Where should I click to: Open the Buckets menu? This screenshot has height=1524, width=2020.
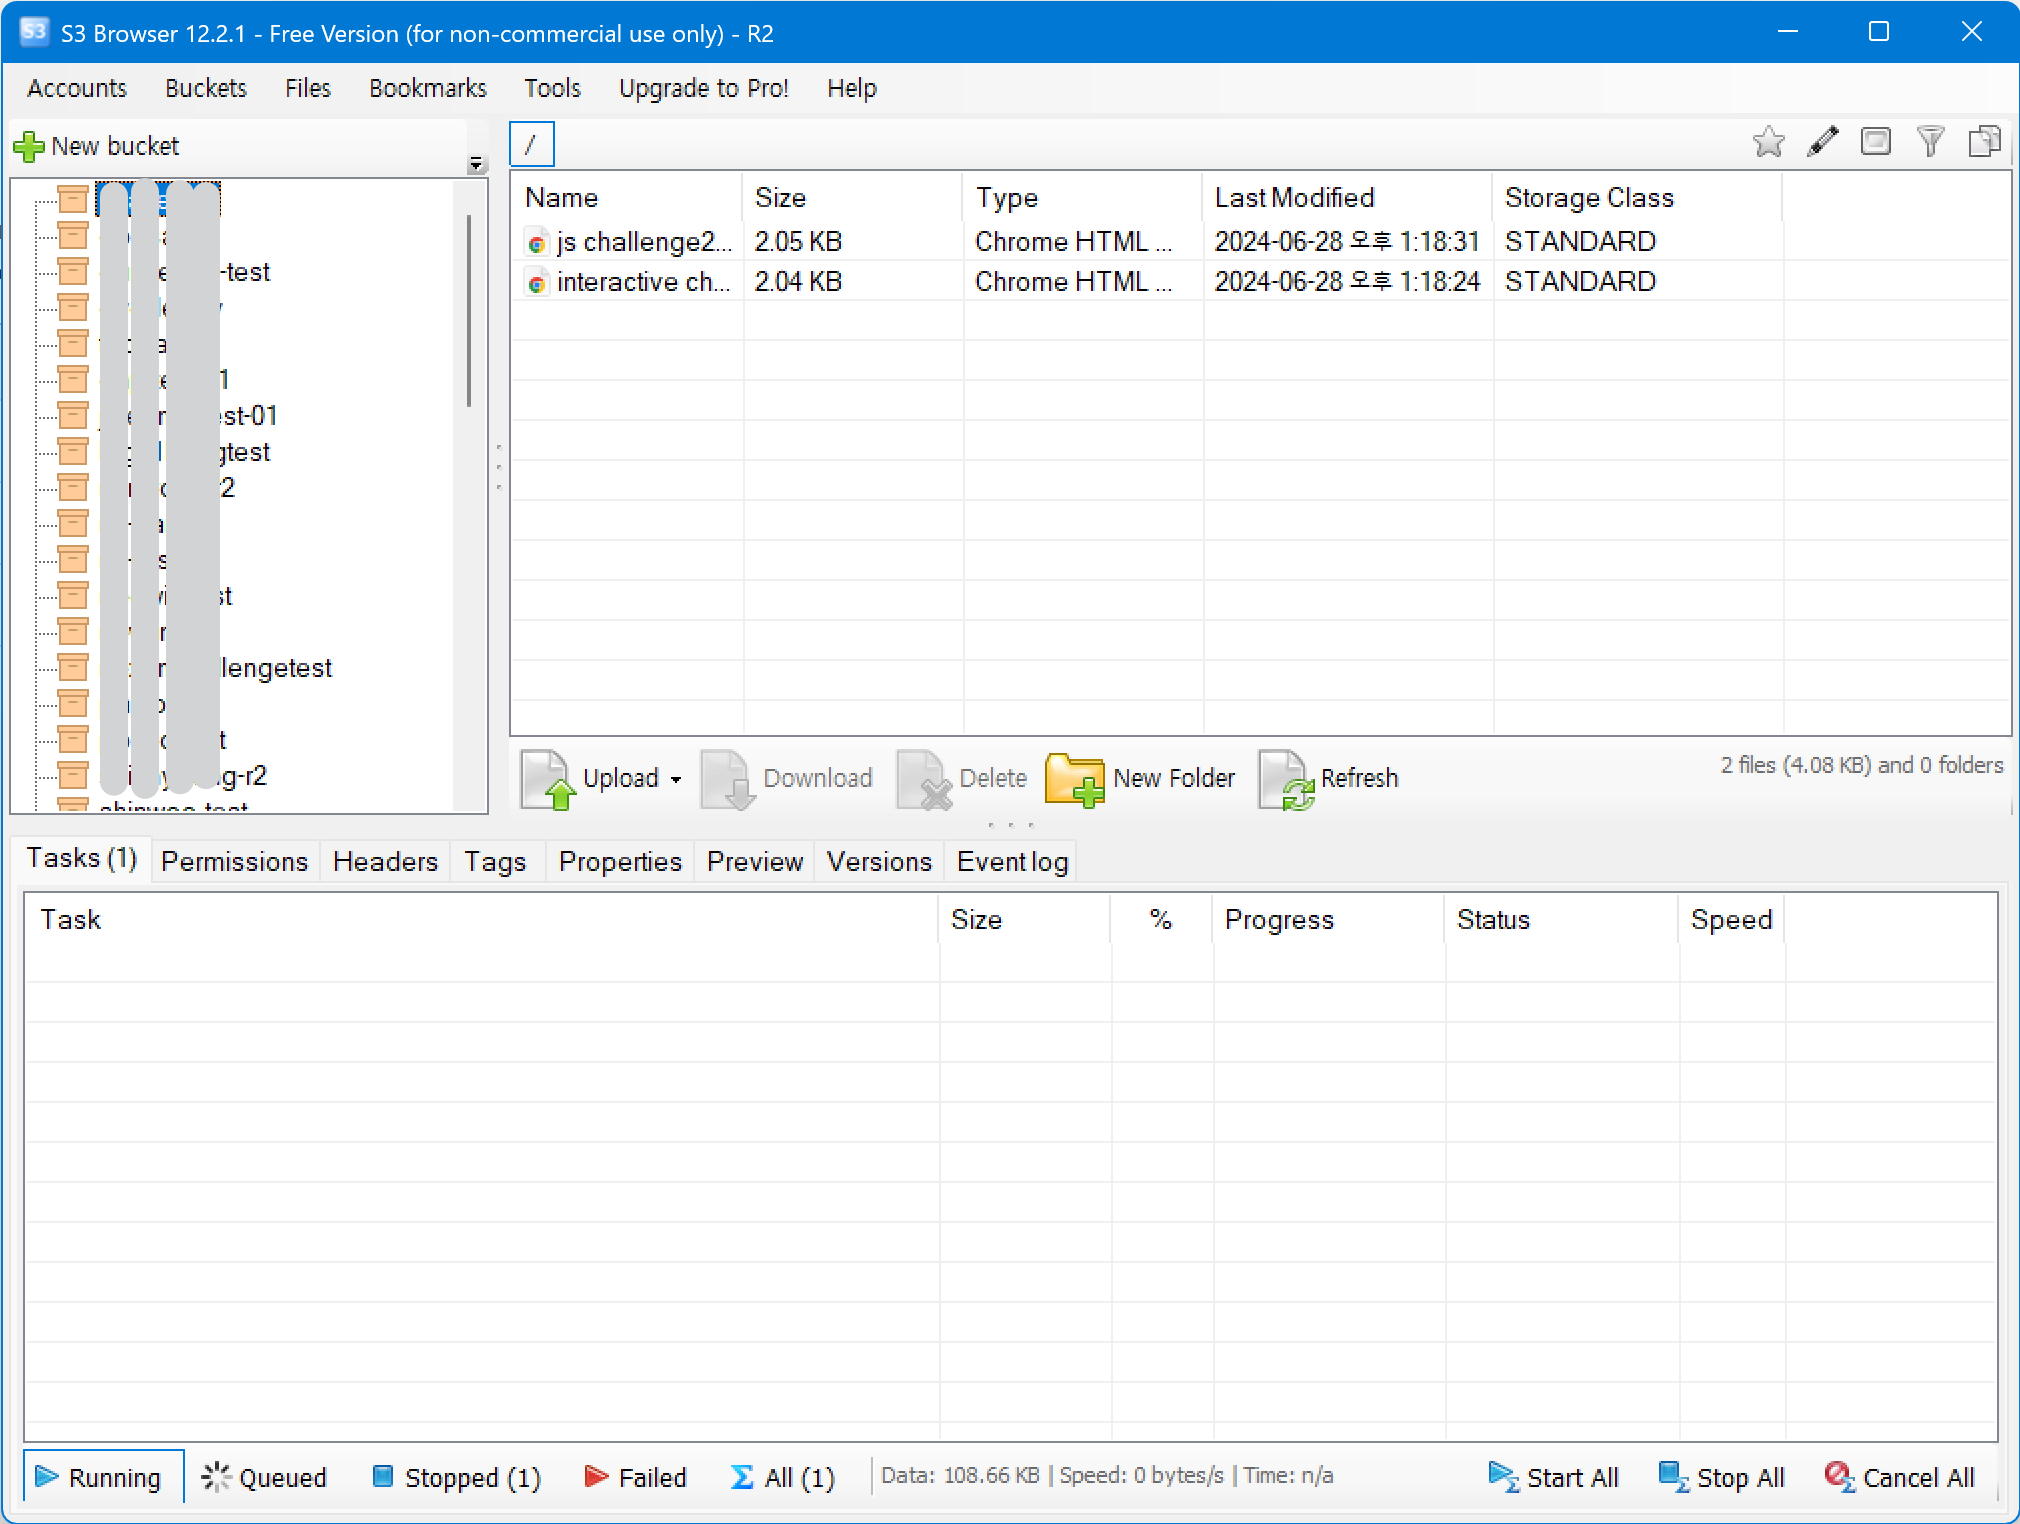(x=205, y=88)
